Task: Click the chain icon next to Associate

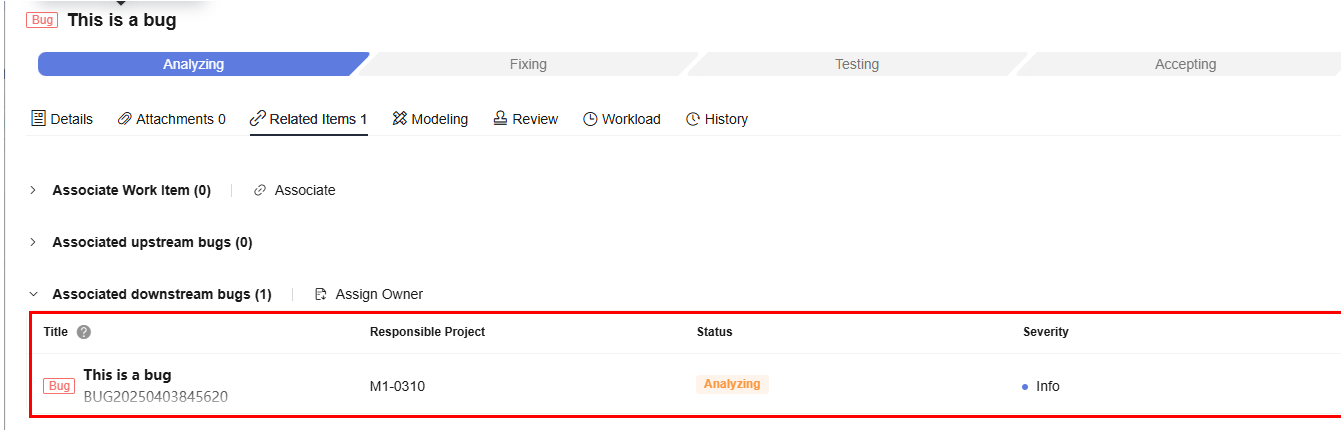Action: (260, 190)
